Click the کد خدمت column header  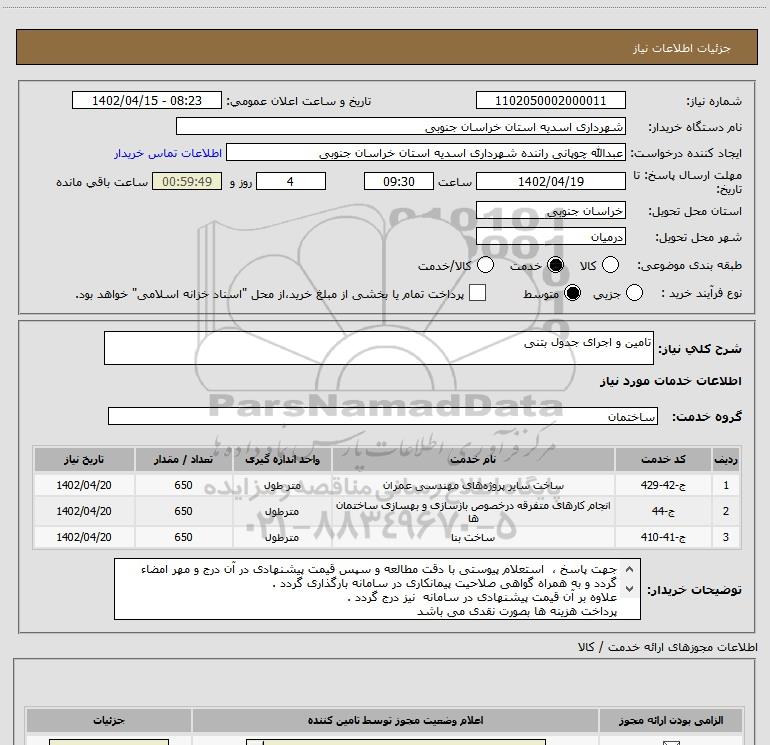click(x=663, y=460)
